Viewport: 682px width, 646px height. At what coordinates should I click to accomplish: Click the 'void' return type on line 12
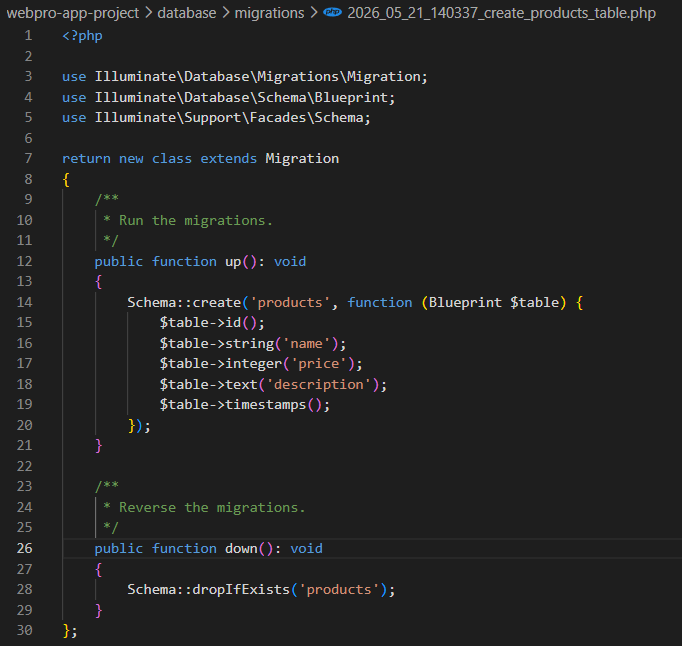290,261
